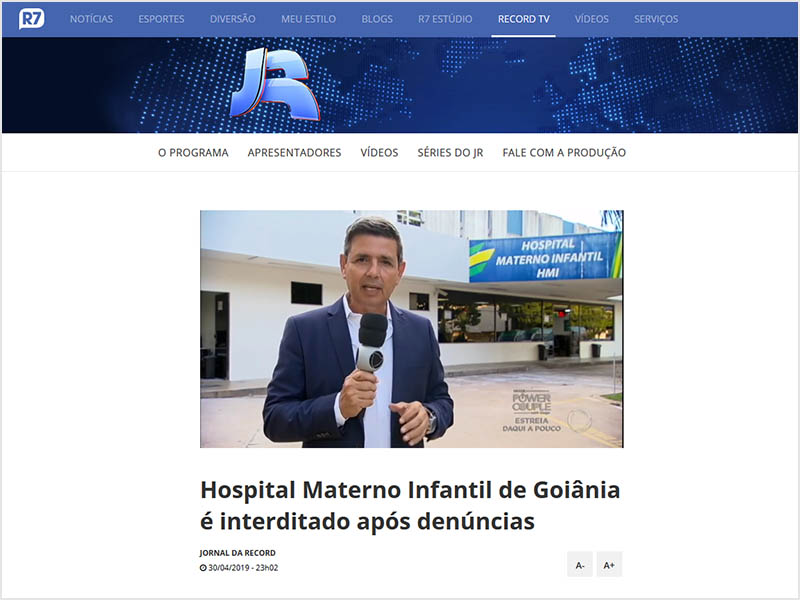
Task: Open R7 Estúdio section
Action: pyautogui.click(x=445, y=19)
